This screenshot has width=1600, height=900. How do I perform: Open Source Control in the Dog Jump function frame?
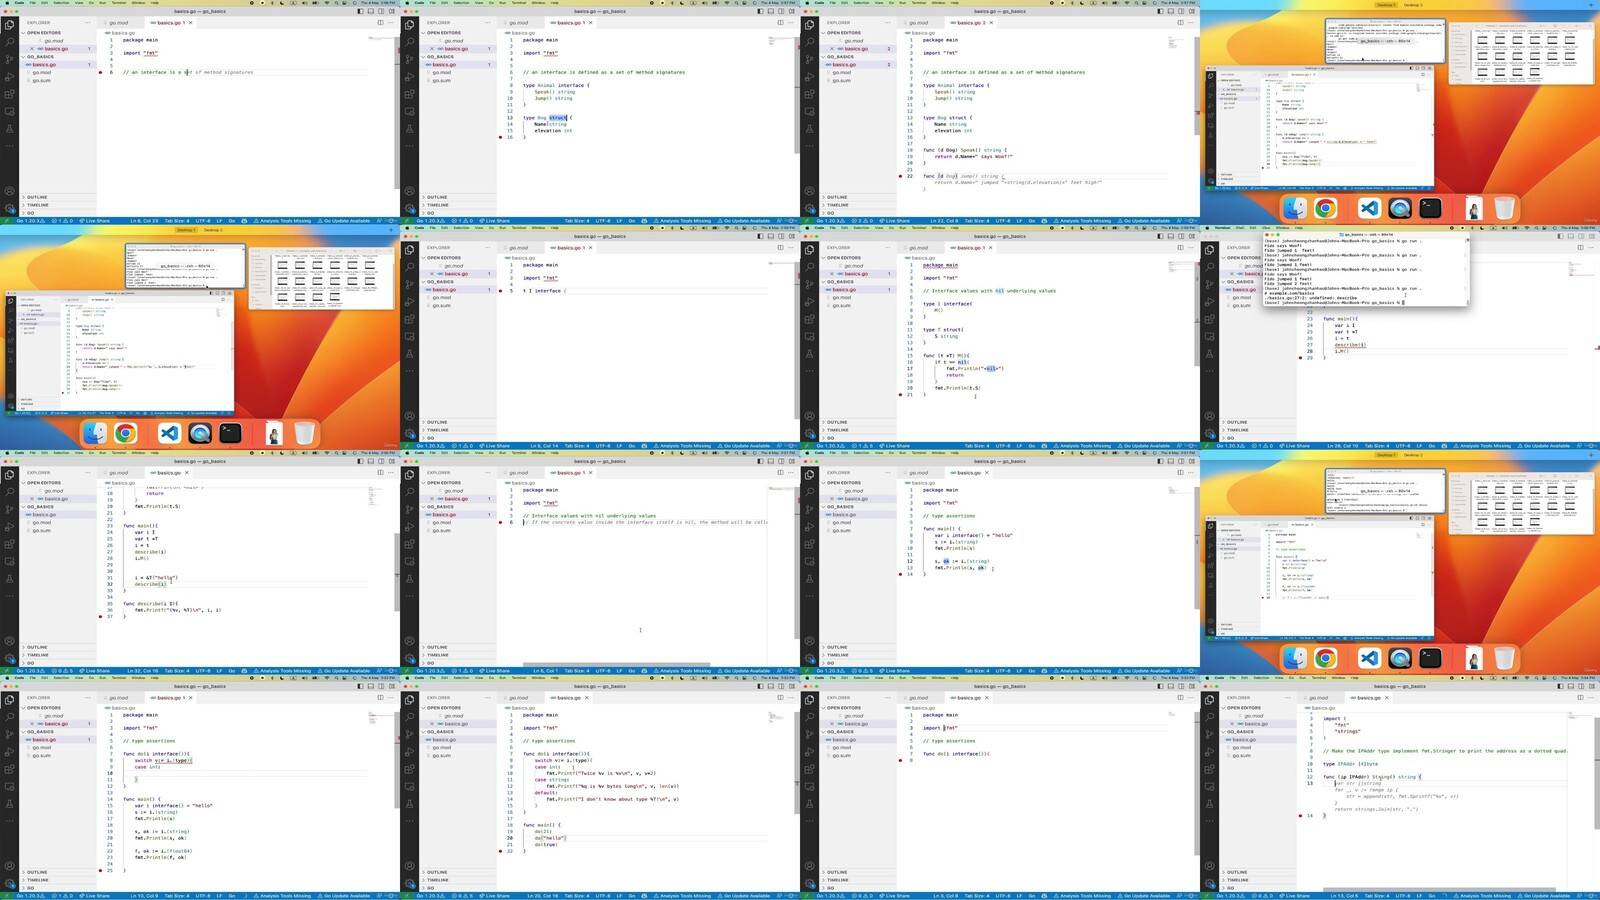tap(809, 58)
